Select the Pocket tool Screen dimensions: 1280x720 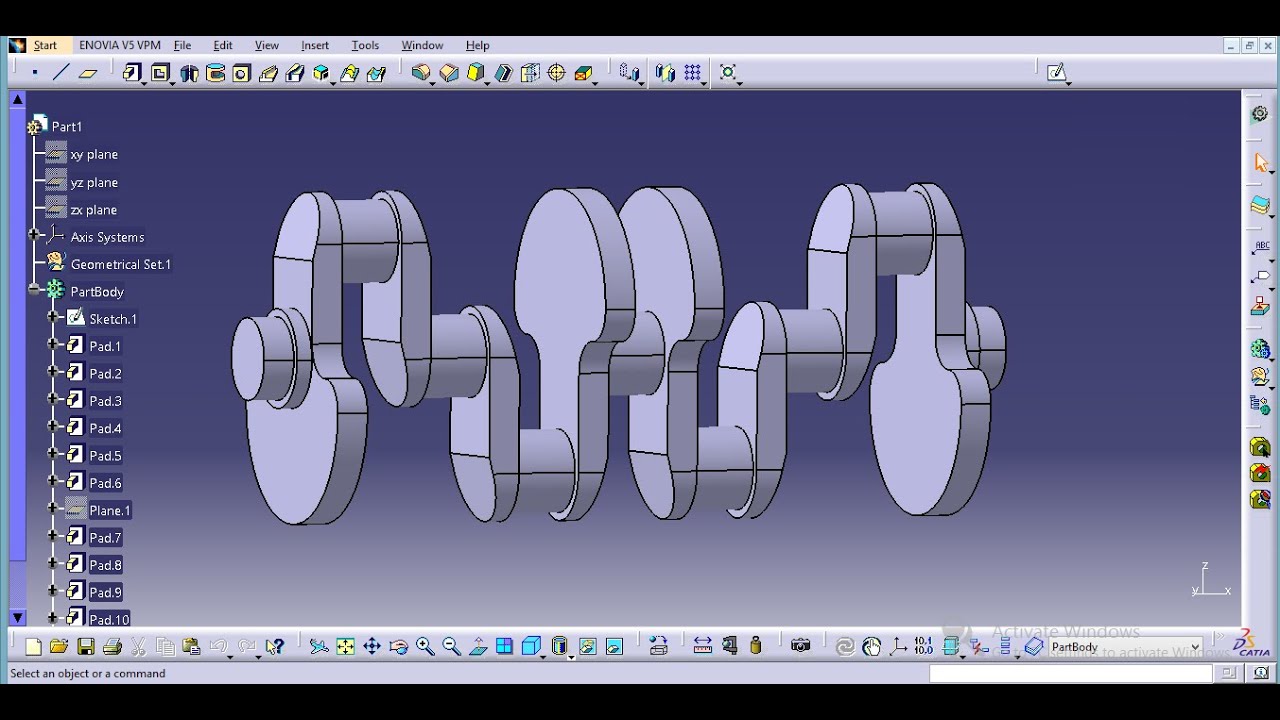click(160, 72)
